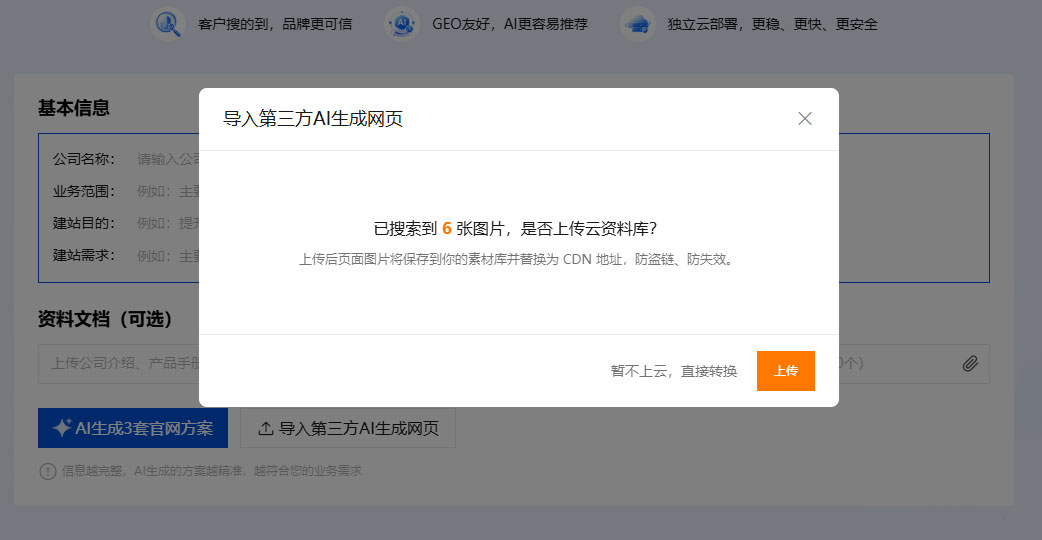Viewport: 1042px width, 540px height.
Task: Click the 客户搜的到，品牌更可信 text
Action: click(275, 24)
